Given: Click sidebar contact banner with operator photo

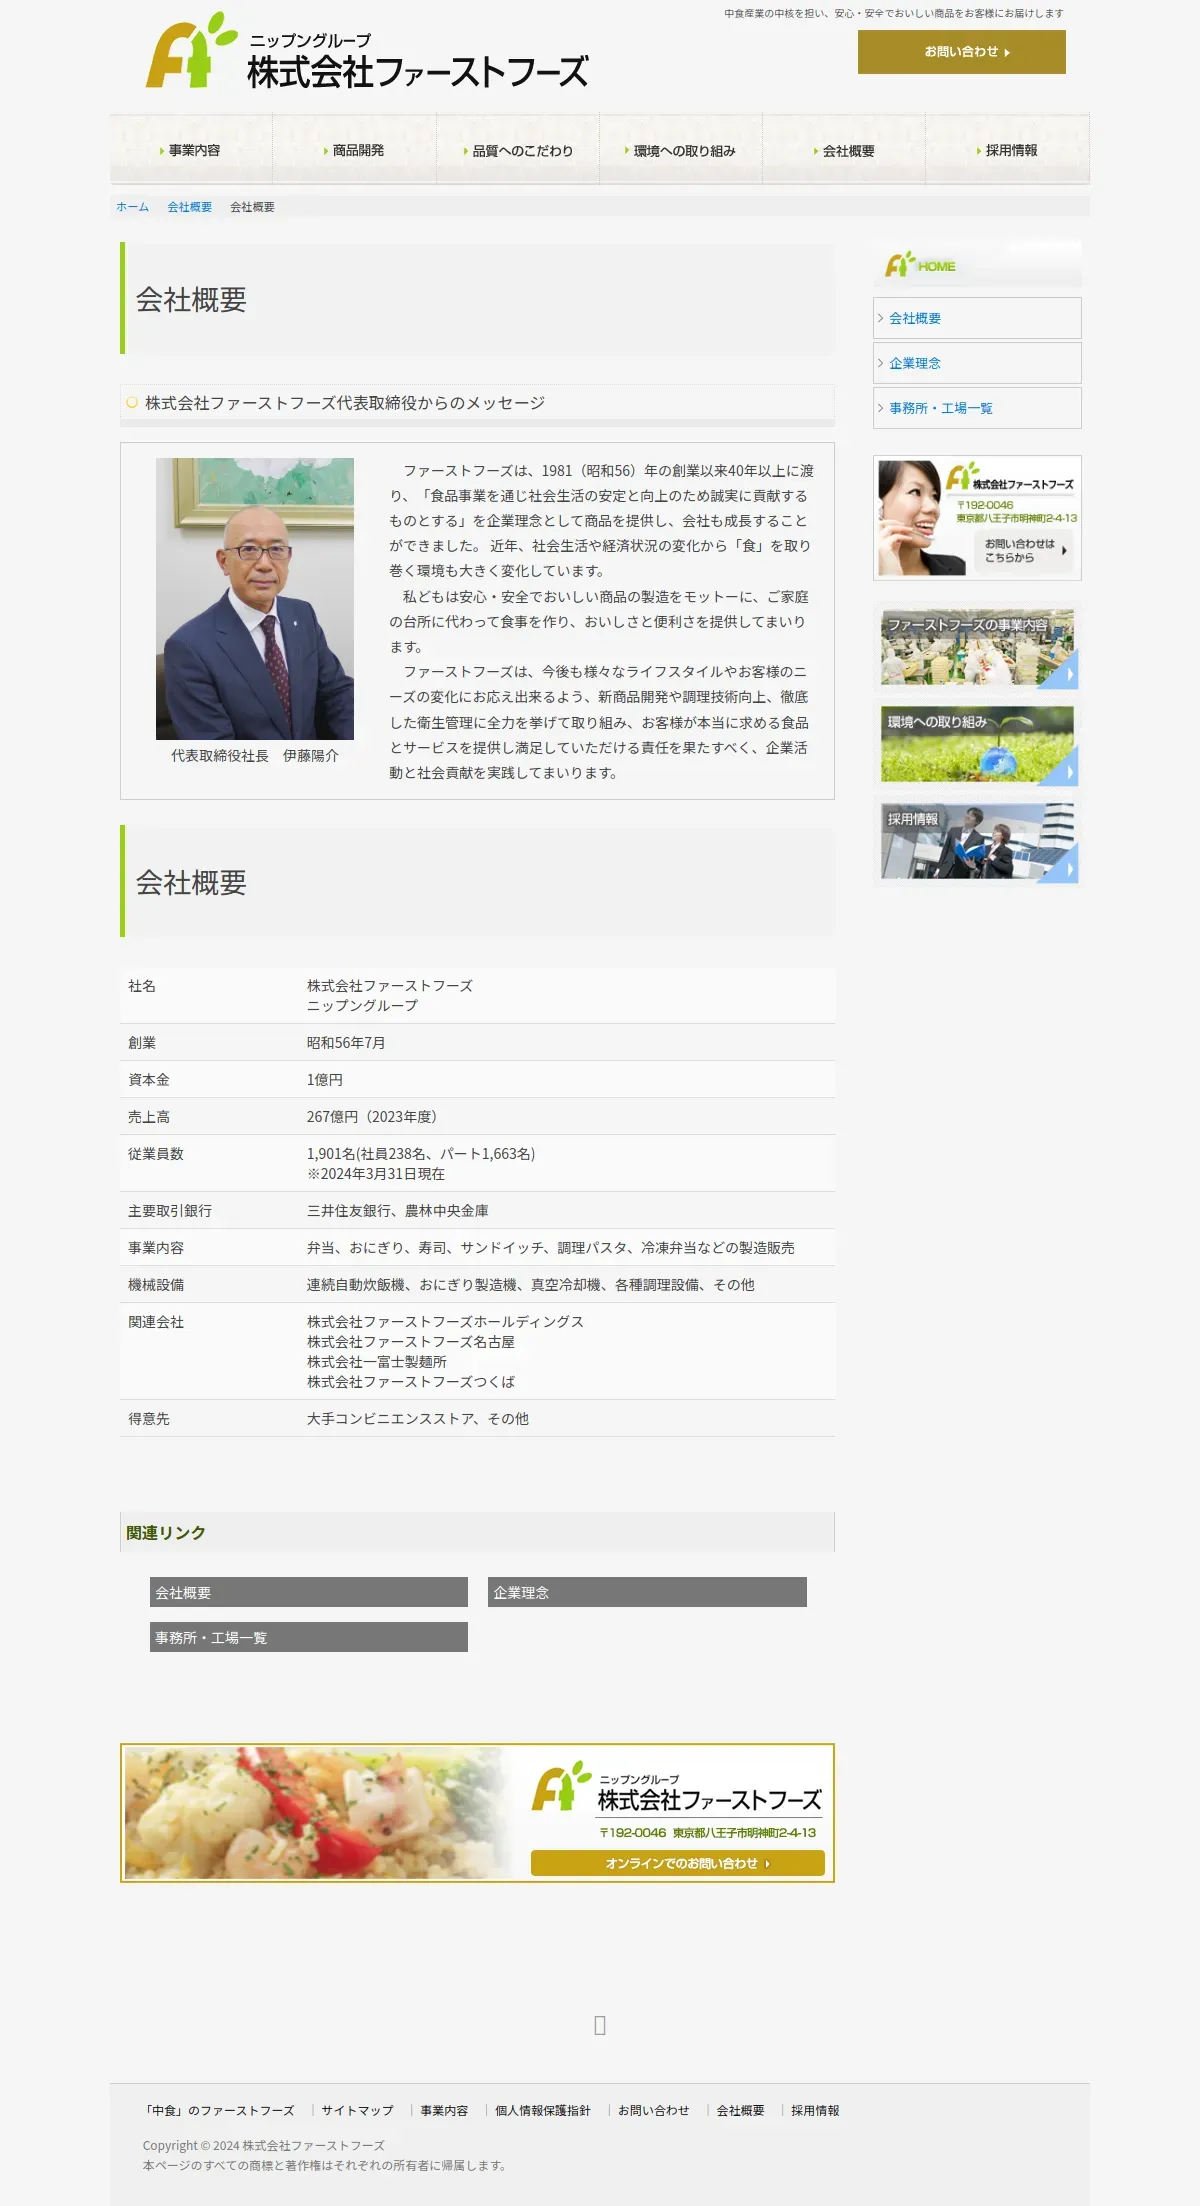Looking at the screenshot, I should coord(977,518).
